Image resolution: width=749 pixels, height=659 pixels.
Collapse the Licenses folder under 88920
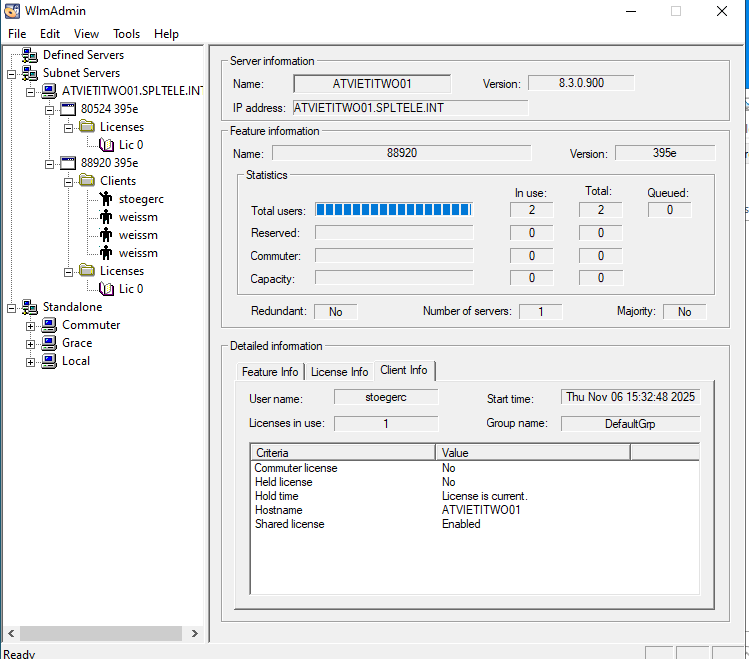pos(69,272)
